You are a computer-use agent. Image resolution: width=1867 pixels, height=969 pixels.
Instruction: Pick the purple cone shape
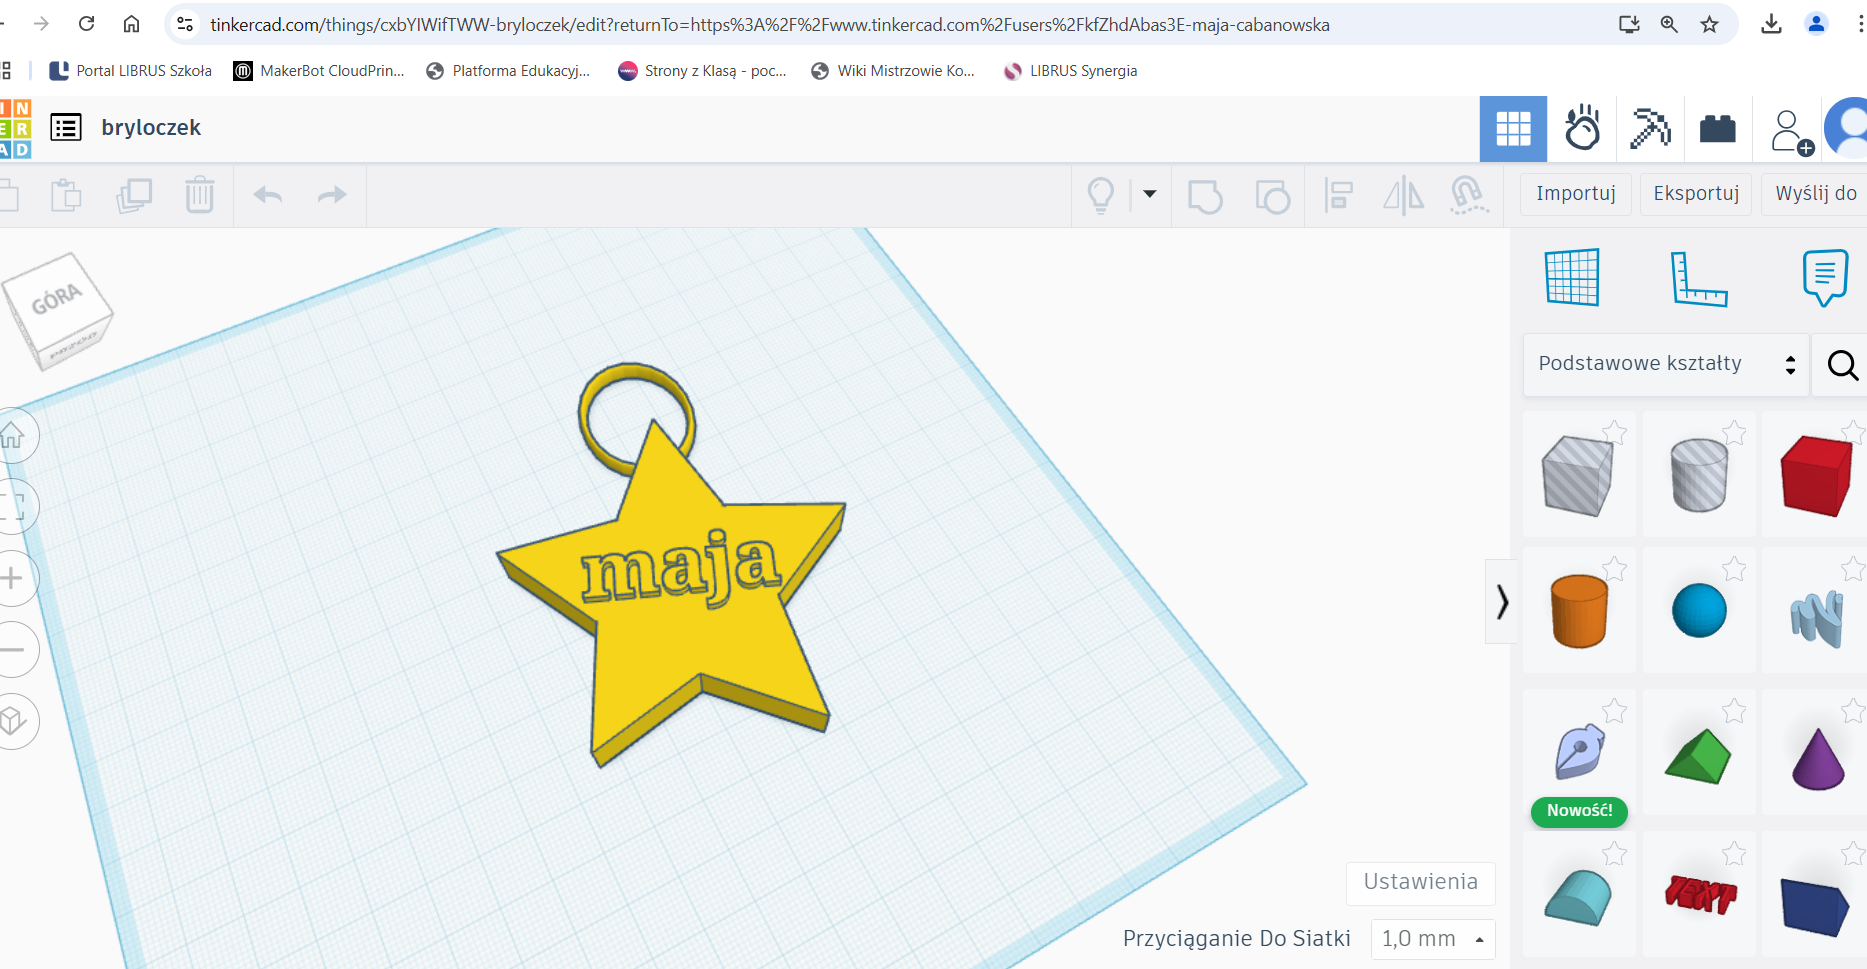click(1818, 759)
